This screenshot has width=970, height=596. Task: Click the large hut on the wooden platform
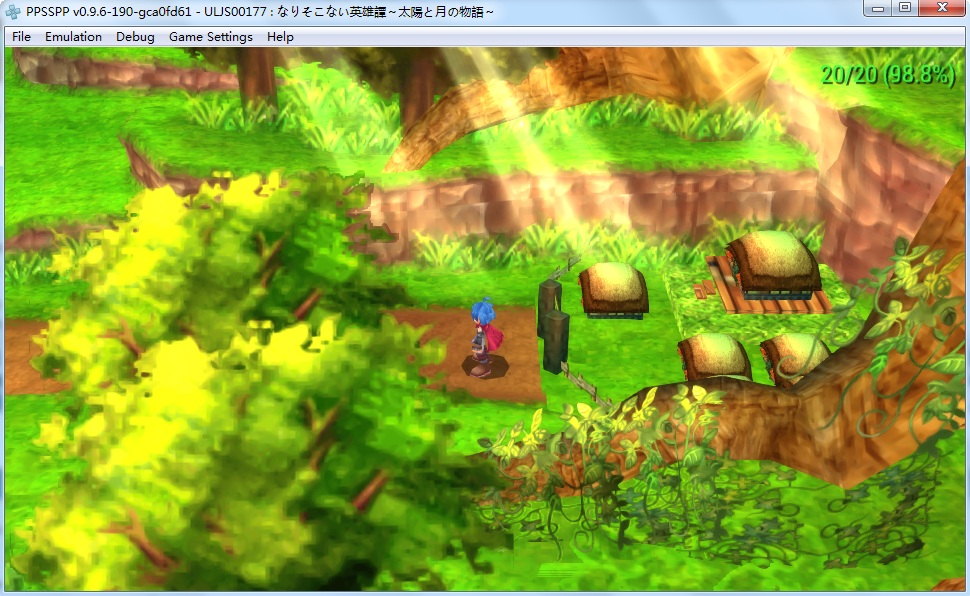[x=772, y=262]
